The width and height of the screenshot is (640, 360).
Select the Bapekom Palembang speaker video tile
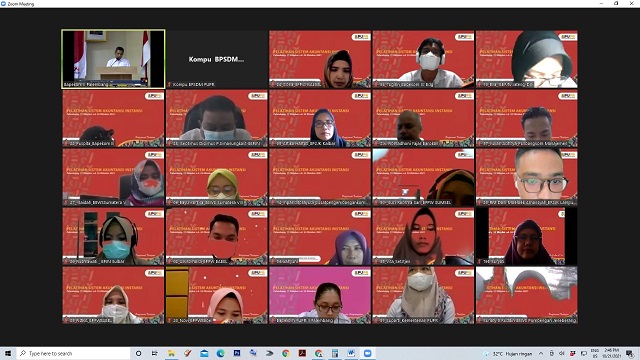pyautogui.click(x=113, y=59)
